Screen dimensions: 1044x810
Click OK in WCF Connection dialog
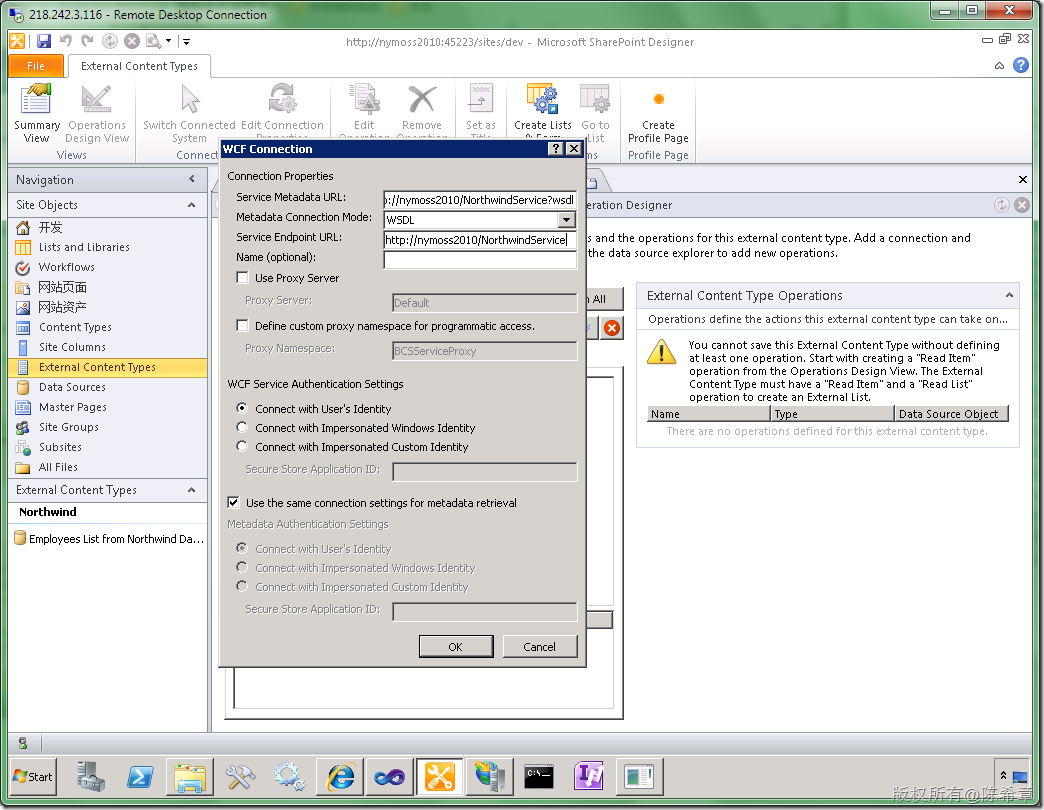(455, 646)
